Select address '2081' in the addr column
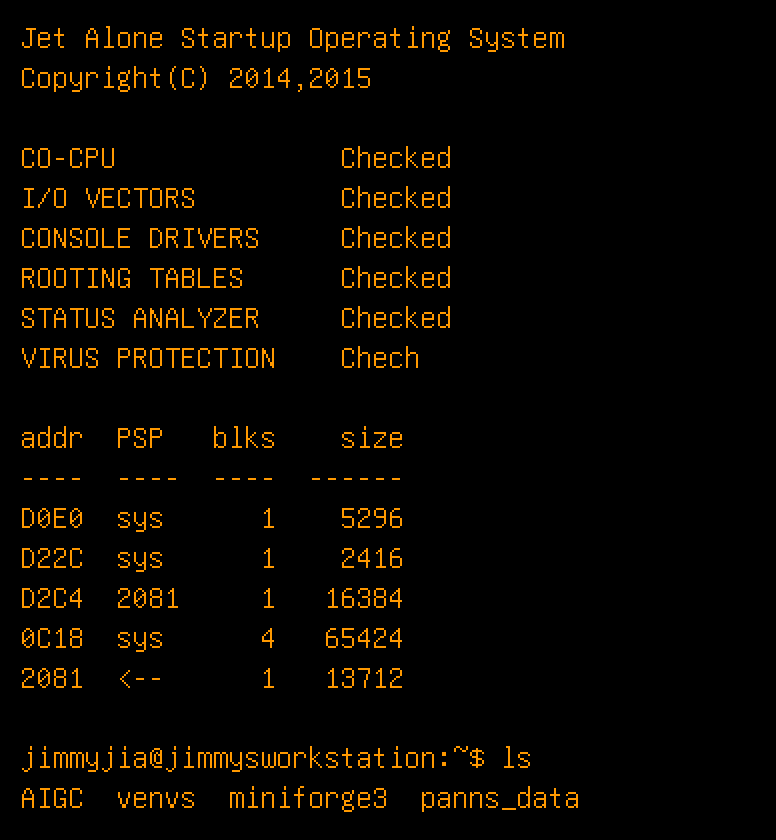The image size is (776, 840). (52, 679)
